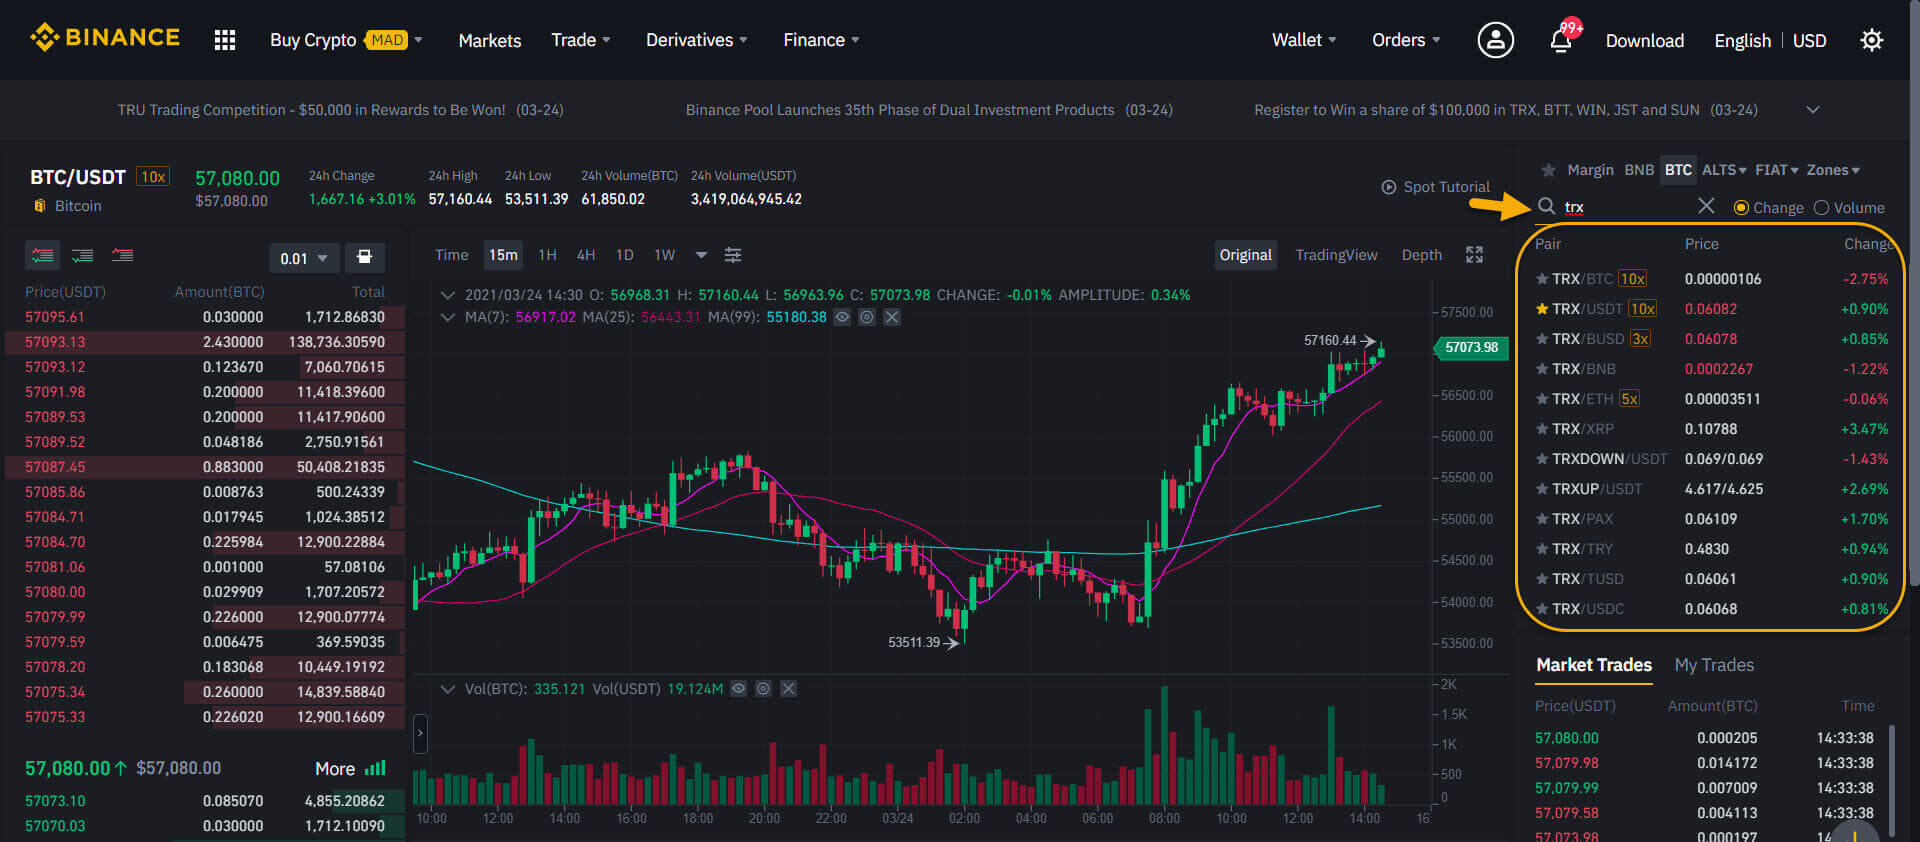
Task: Select the TRX/ETH pair row
Action: (x=1712, y=399)
